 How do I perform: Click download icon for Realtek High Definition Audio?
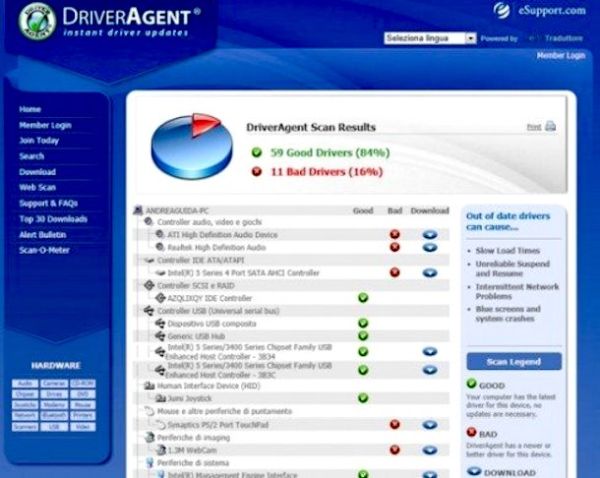coord(429,247)
